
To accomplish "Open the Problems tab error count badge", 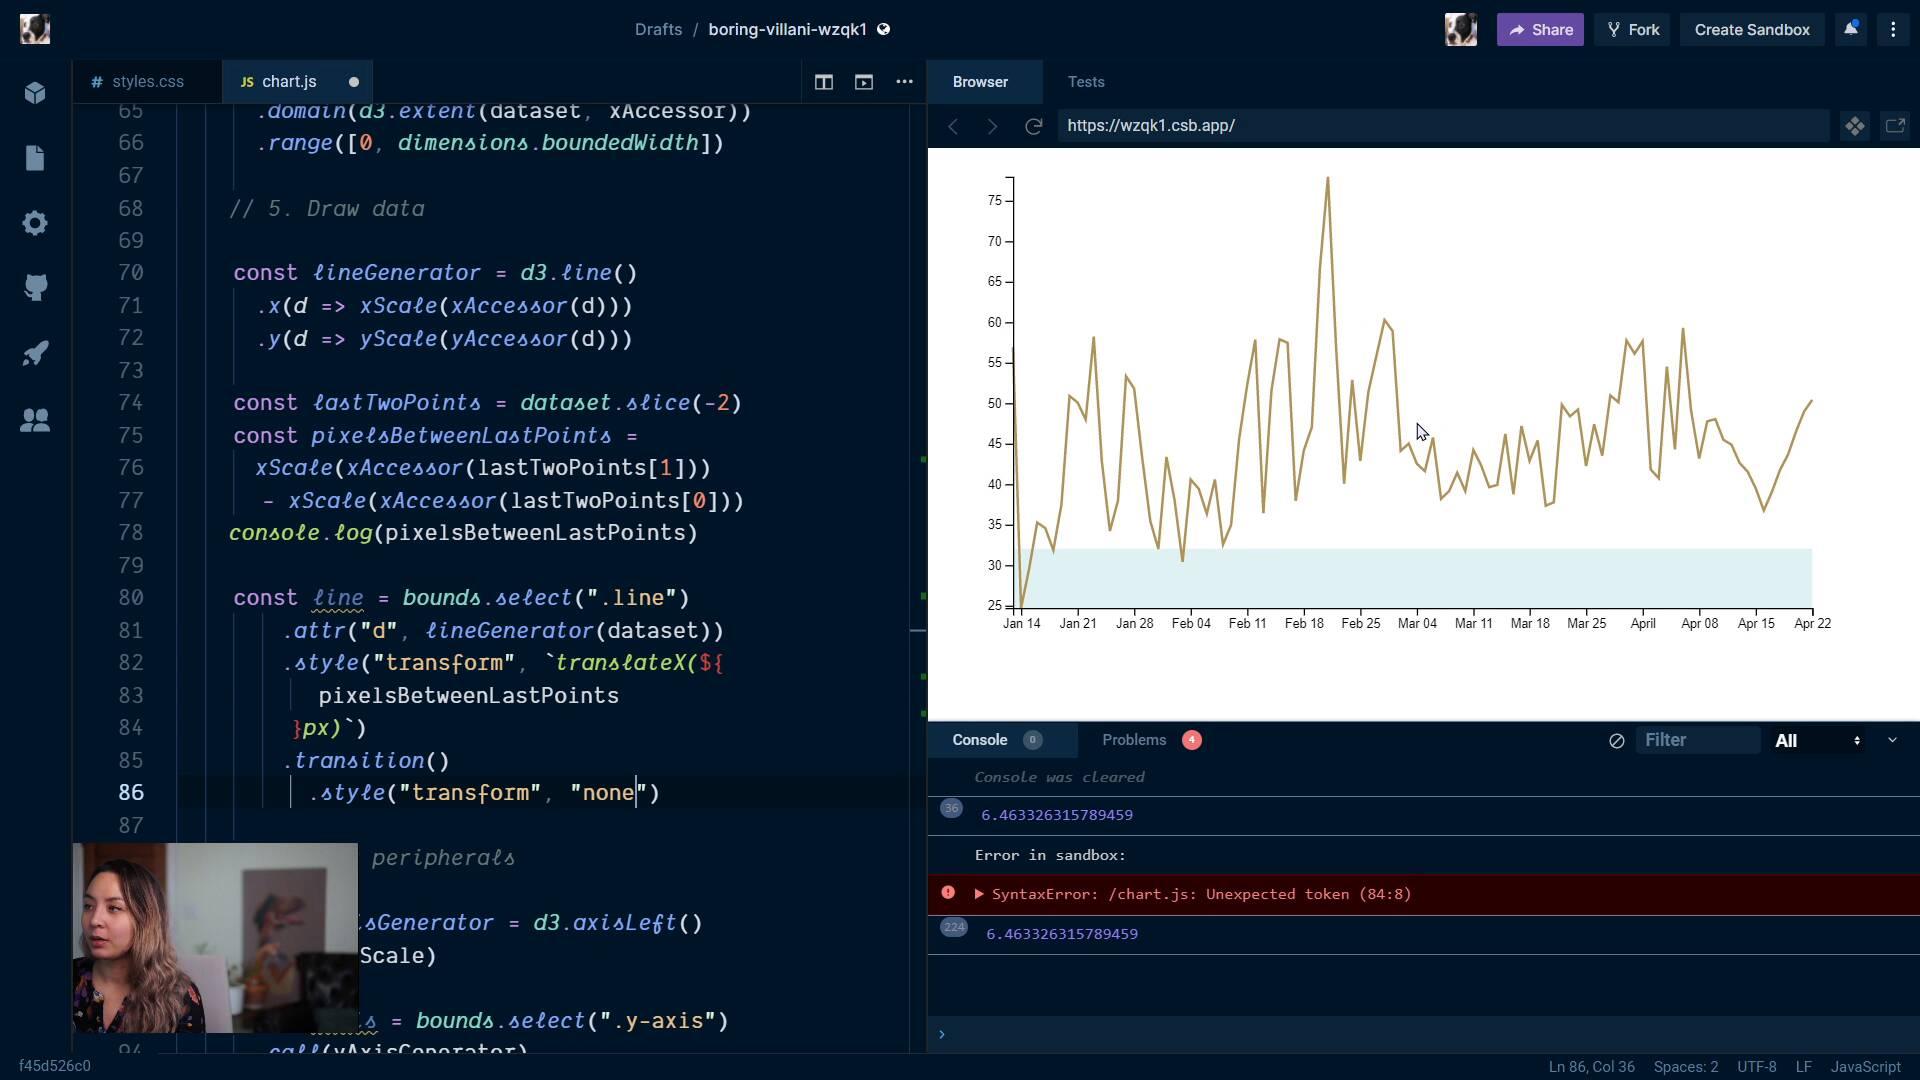I will pyautogui.click(x=1192, y=740).
